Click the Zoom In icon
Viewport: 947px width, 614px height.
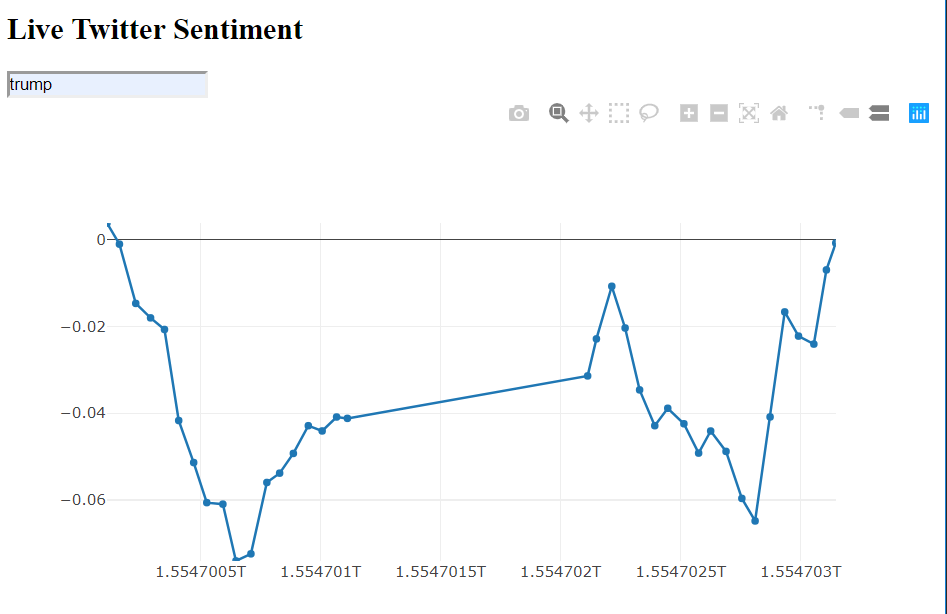point(688,113)
